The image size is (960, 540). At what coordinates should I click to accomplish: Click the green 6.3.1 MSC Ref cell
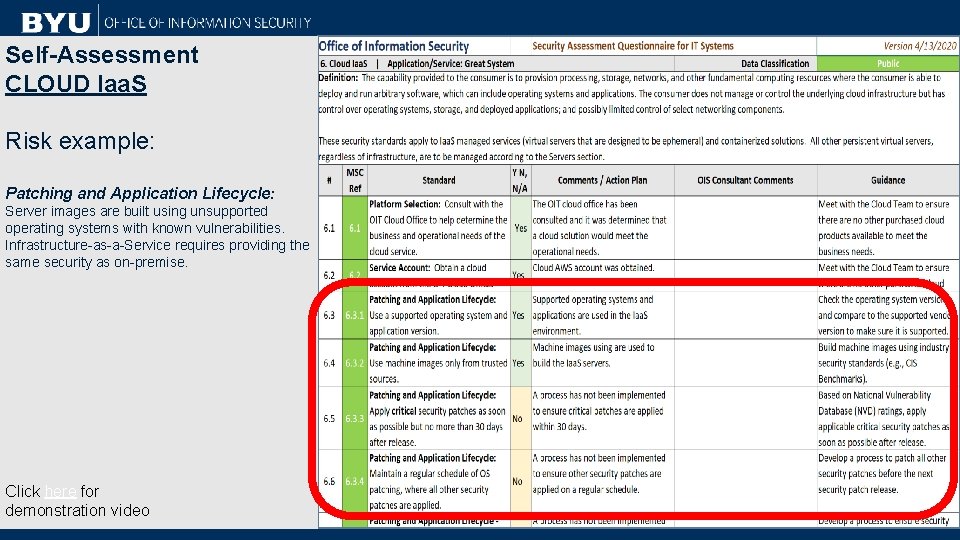354,315
